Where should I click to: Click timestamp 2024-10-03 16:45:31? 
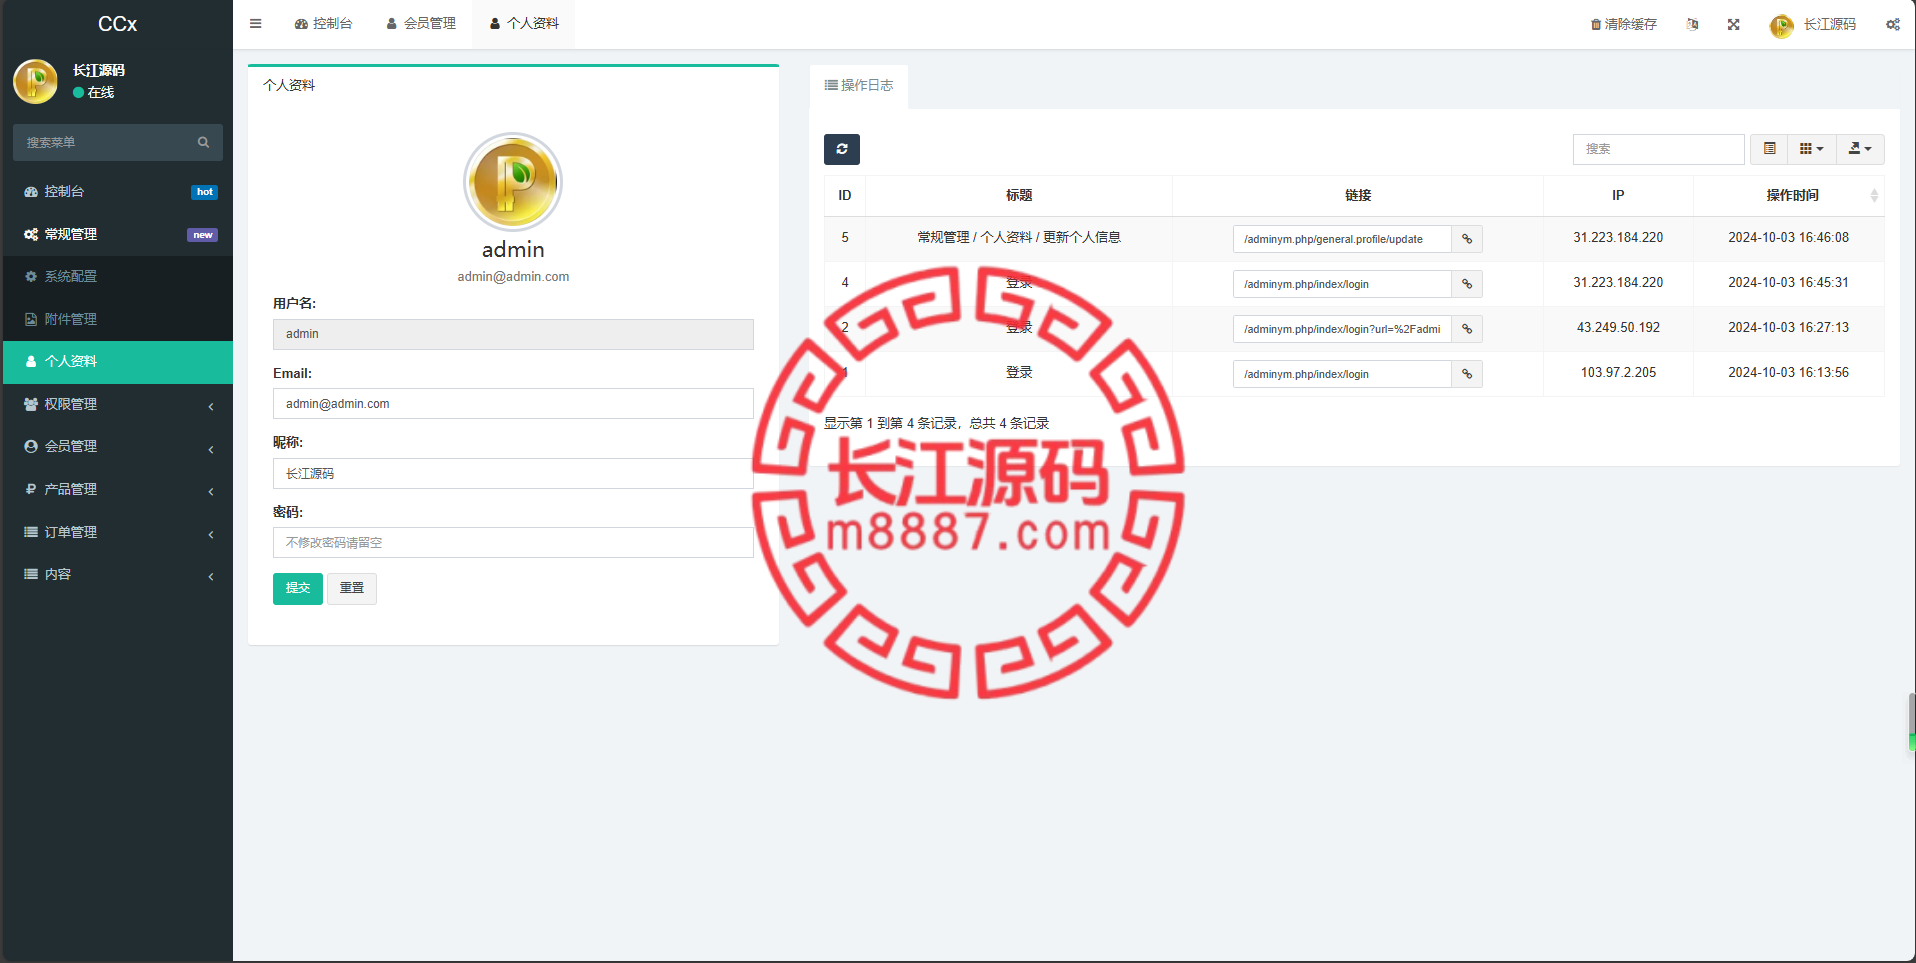pyautogui.click(x=1788, y=282)
